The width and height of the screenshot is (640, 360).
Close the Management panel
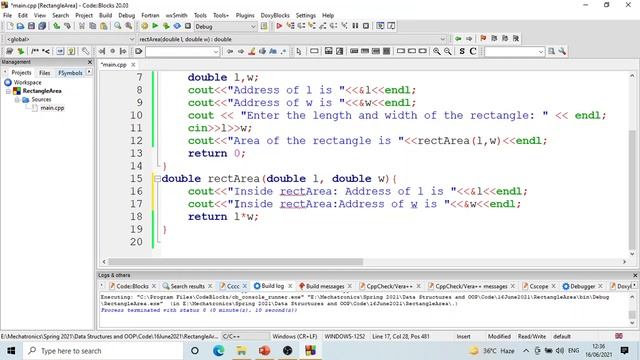(90, 62)
